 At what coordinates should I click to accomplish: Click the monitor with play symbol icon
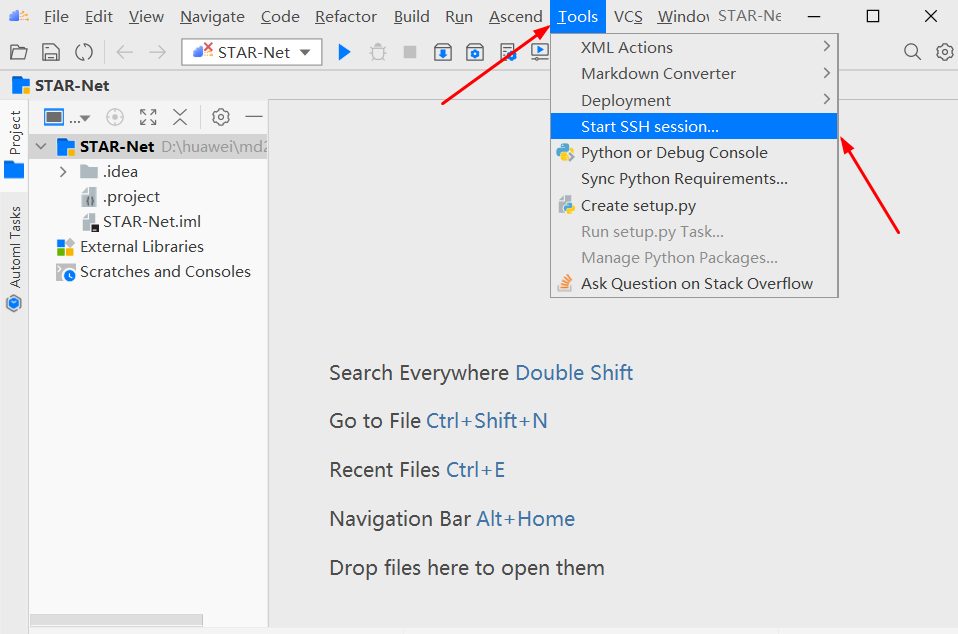click(540, 53)
